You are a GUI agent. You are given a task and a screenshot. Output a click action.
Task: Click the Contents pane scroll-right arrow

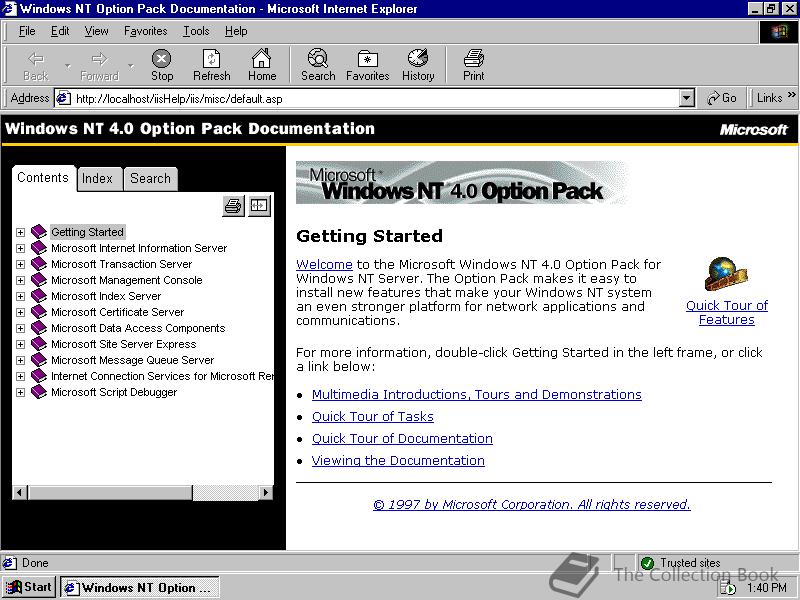[265, 492]
